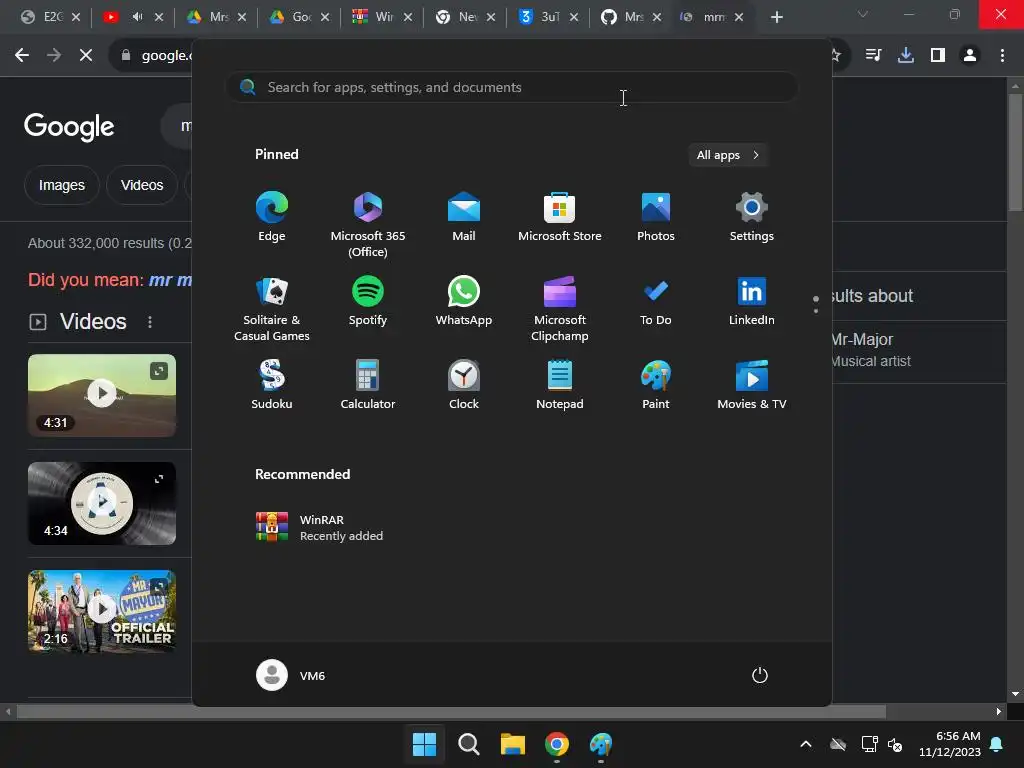Click the vertical scrollbar thumb in Chrome
The image size is (1024, 768).
point(1015,153)
